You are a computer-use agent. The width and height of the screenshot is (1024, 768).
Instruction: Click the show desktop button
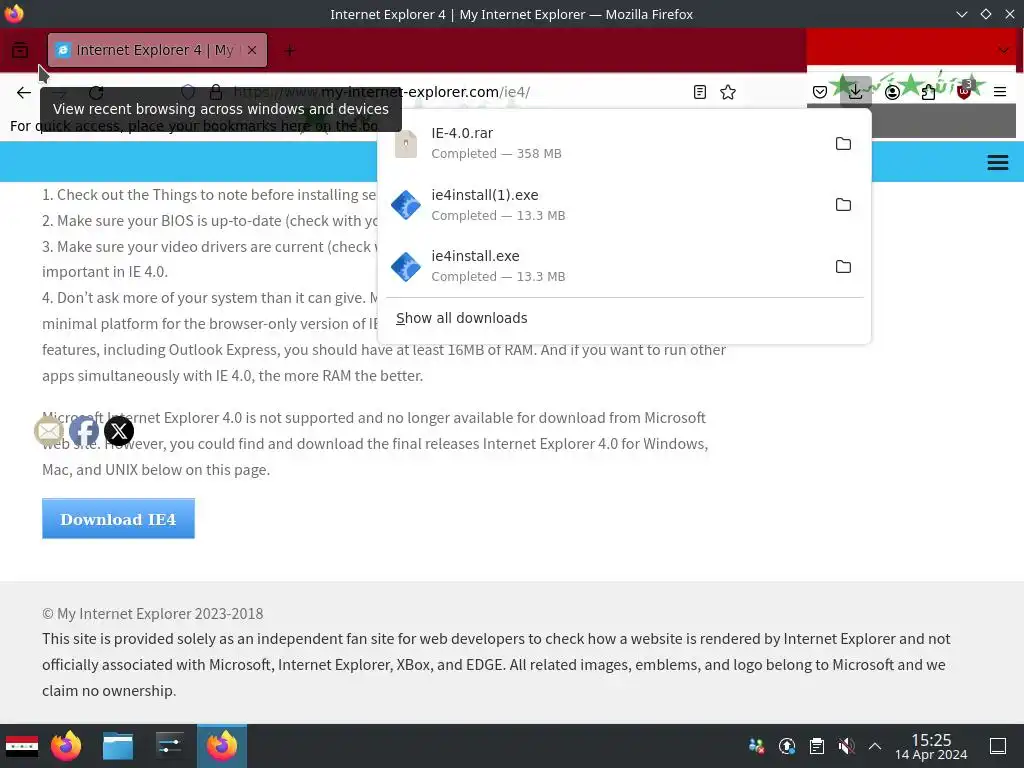coord(998,746)
